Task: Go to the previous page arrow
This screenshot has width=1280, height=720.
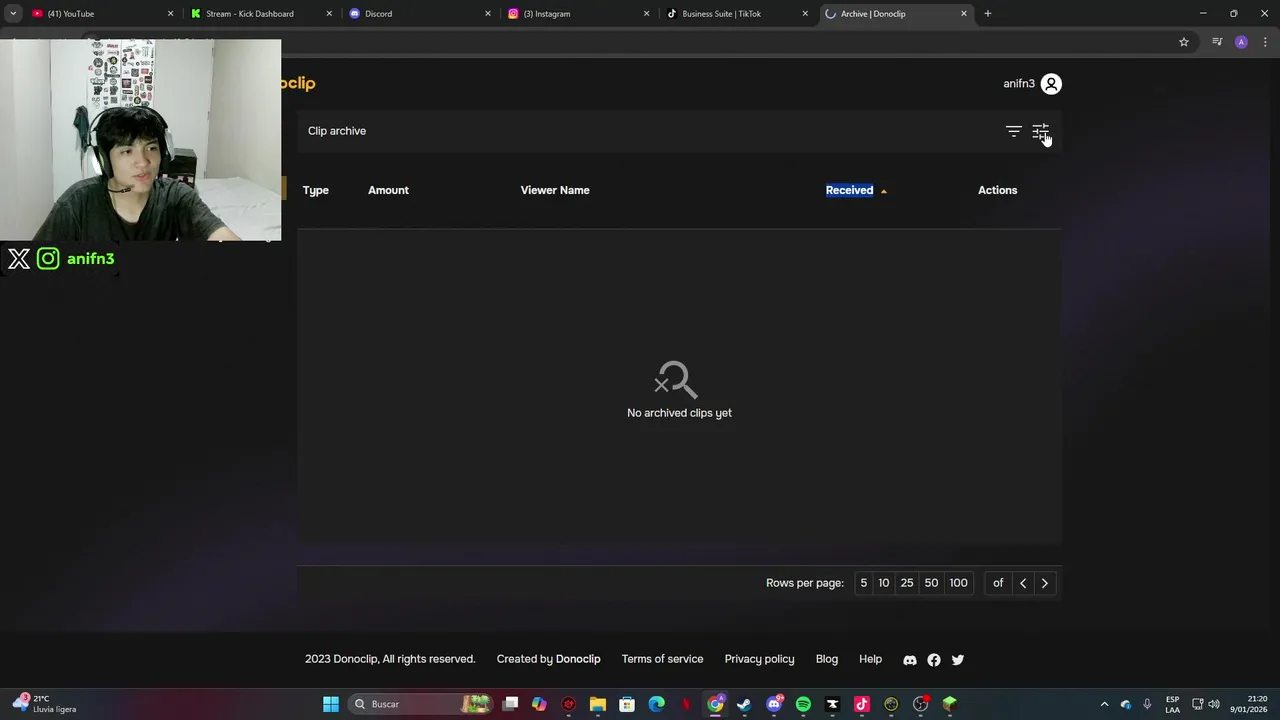Action: [1023, 583]
